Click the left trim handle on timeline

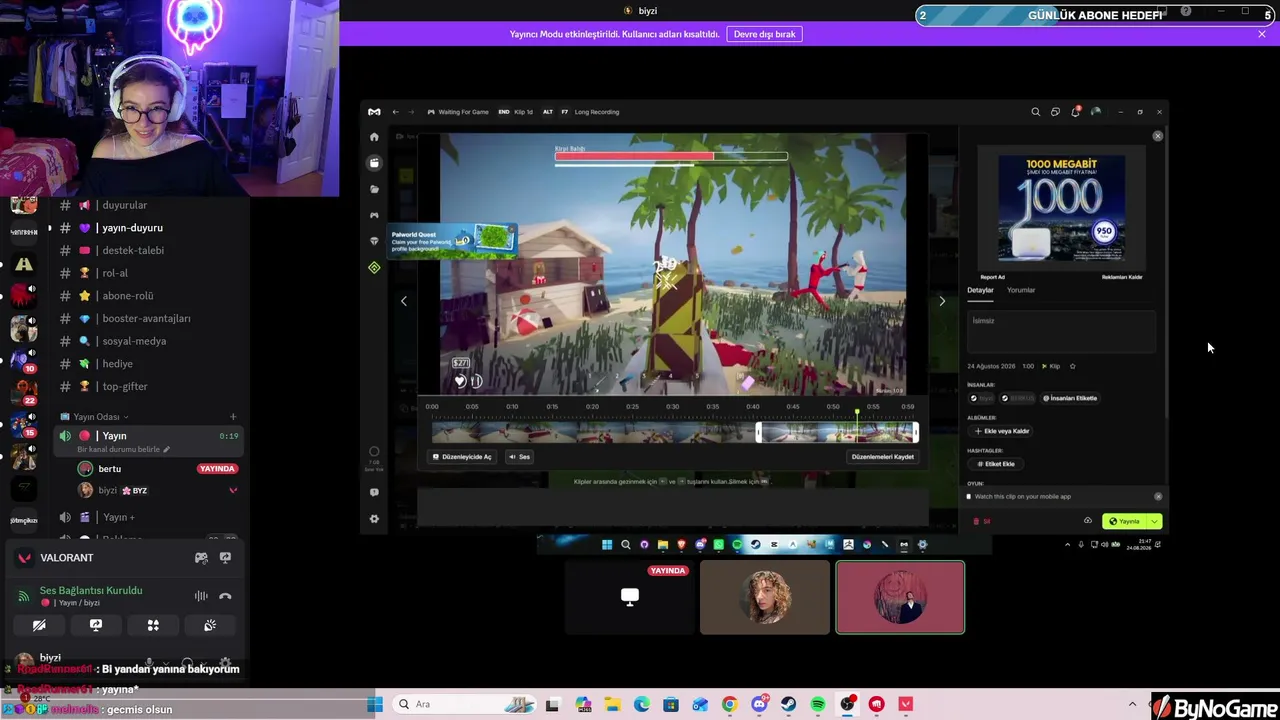(x=758, y=432)
